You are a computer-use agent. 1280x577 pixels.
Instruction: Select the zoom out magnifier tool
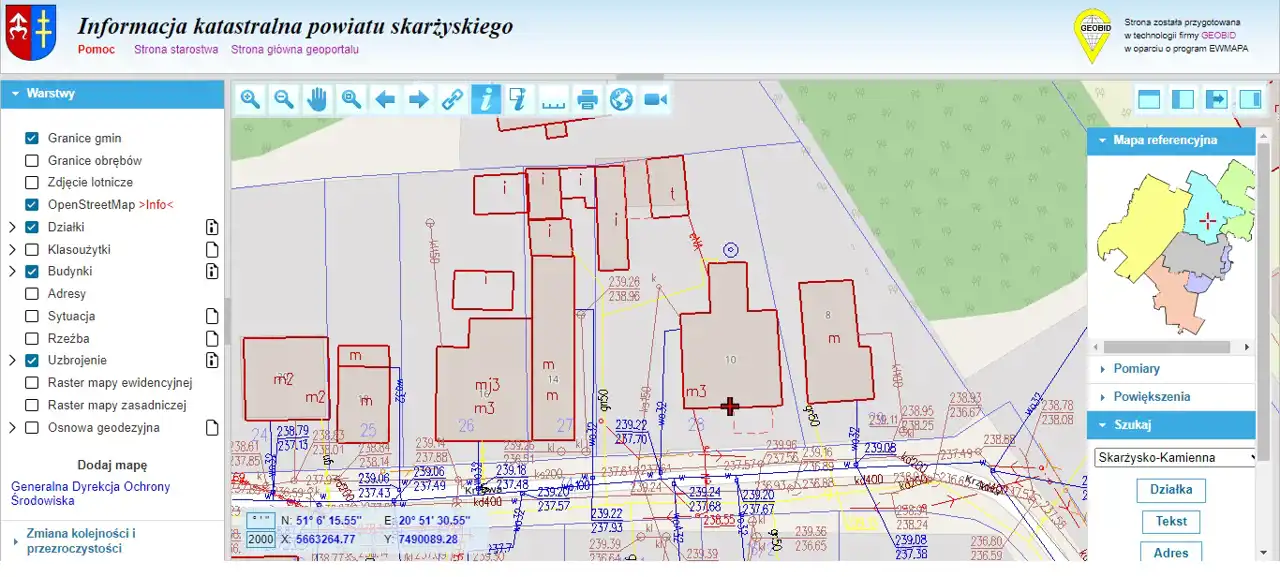pyautogui.click(x=284, y=99)
